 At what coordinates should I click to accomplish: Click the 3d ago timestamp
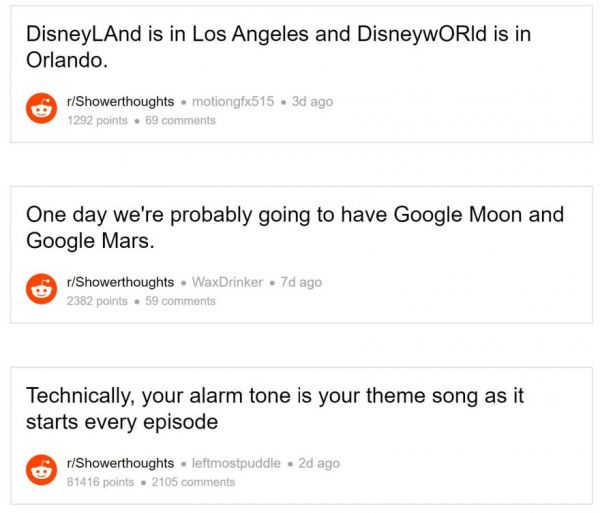(x=312, y=101)
